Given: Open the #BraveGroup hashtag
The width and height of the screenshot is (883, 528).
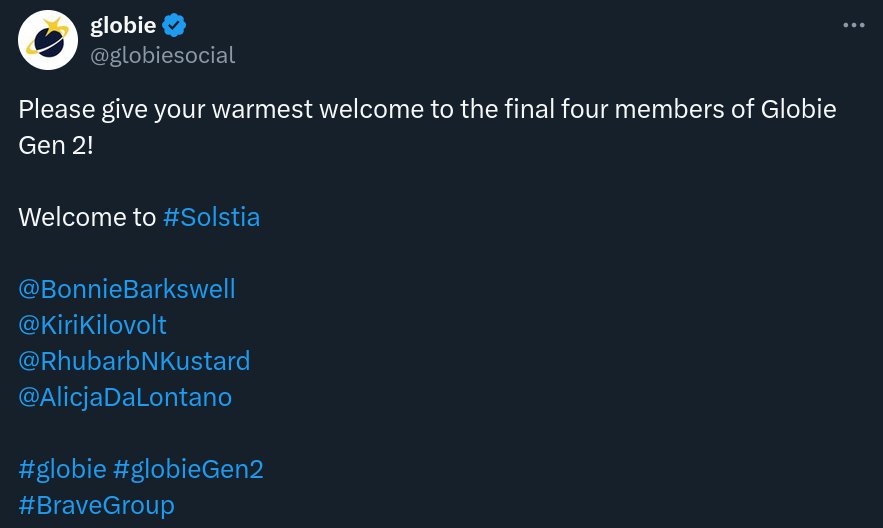Looking at the screenshot, I should (96, 505).
